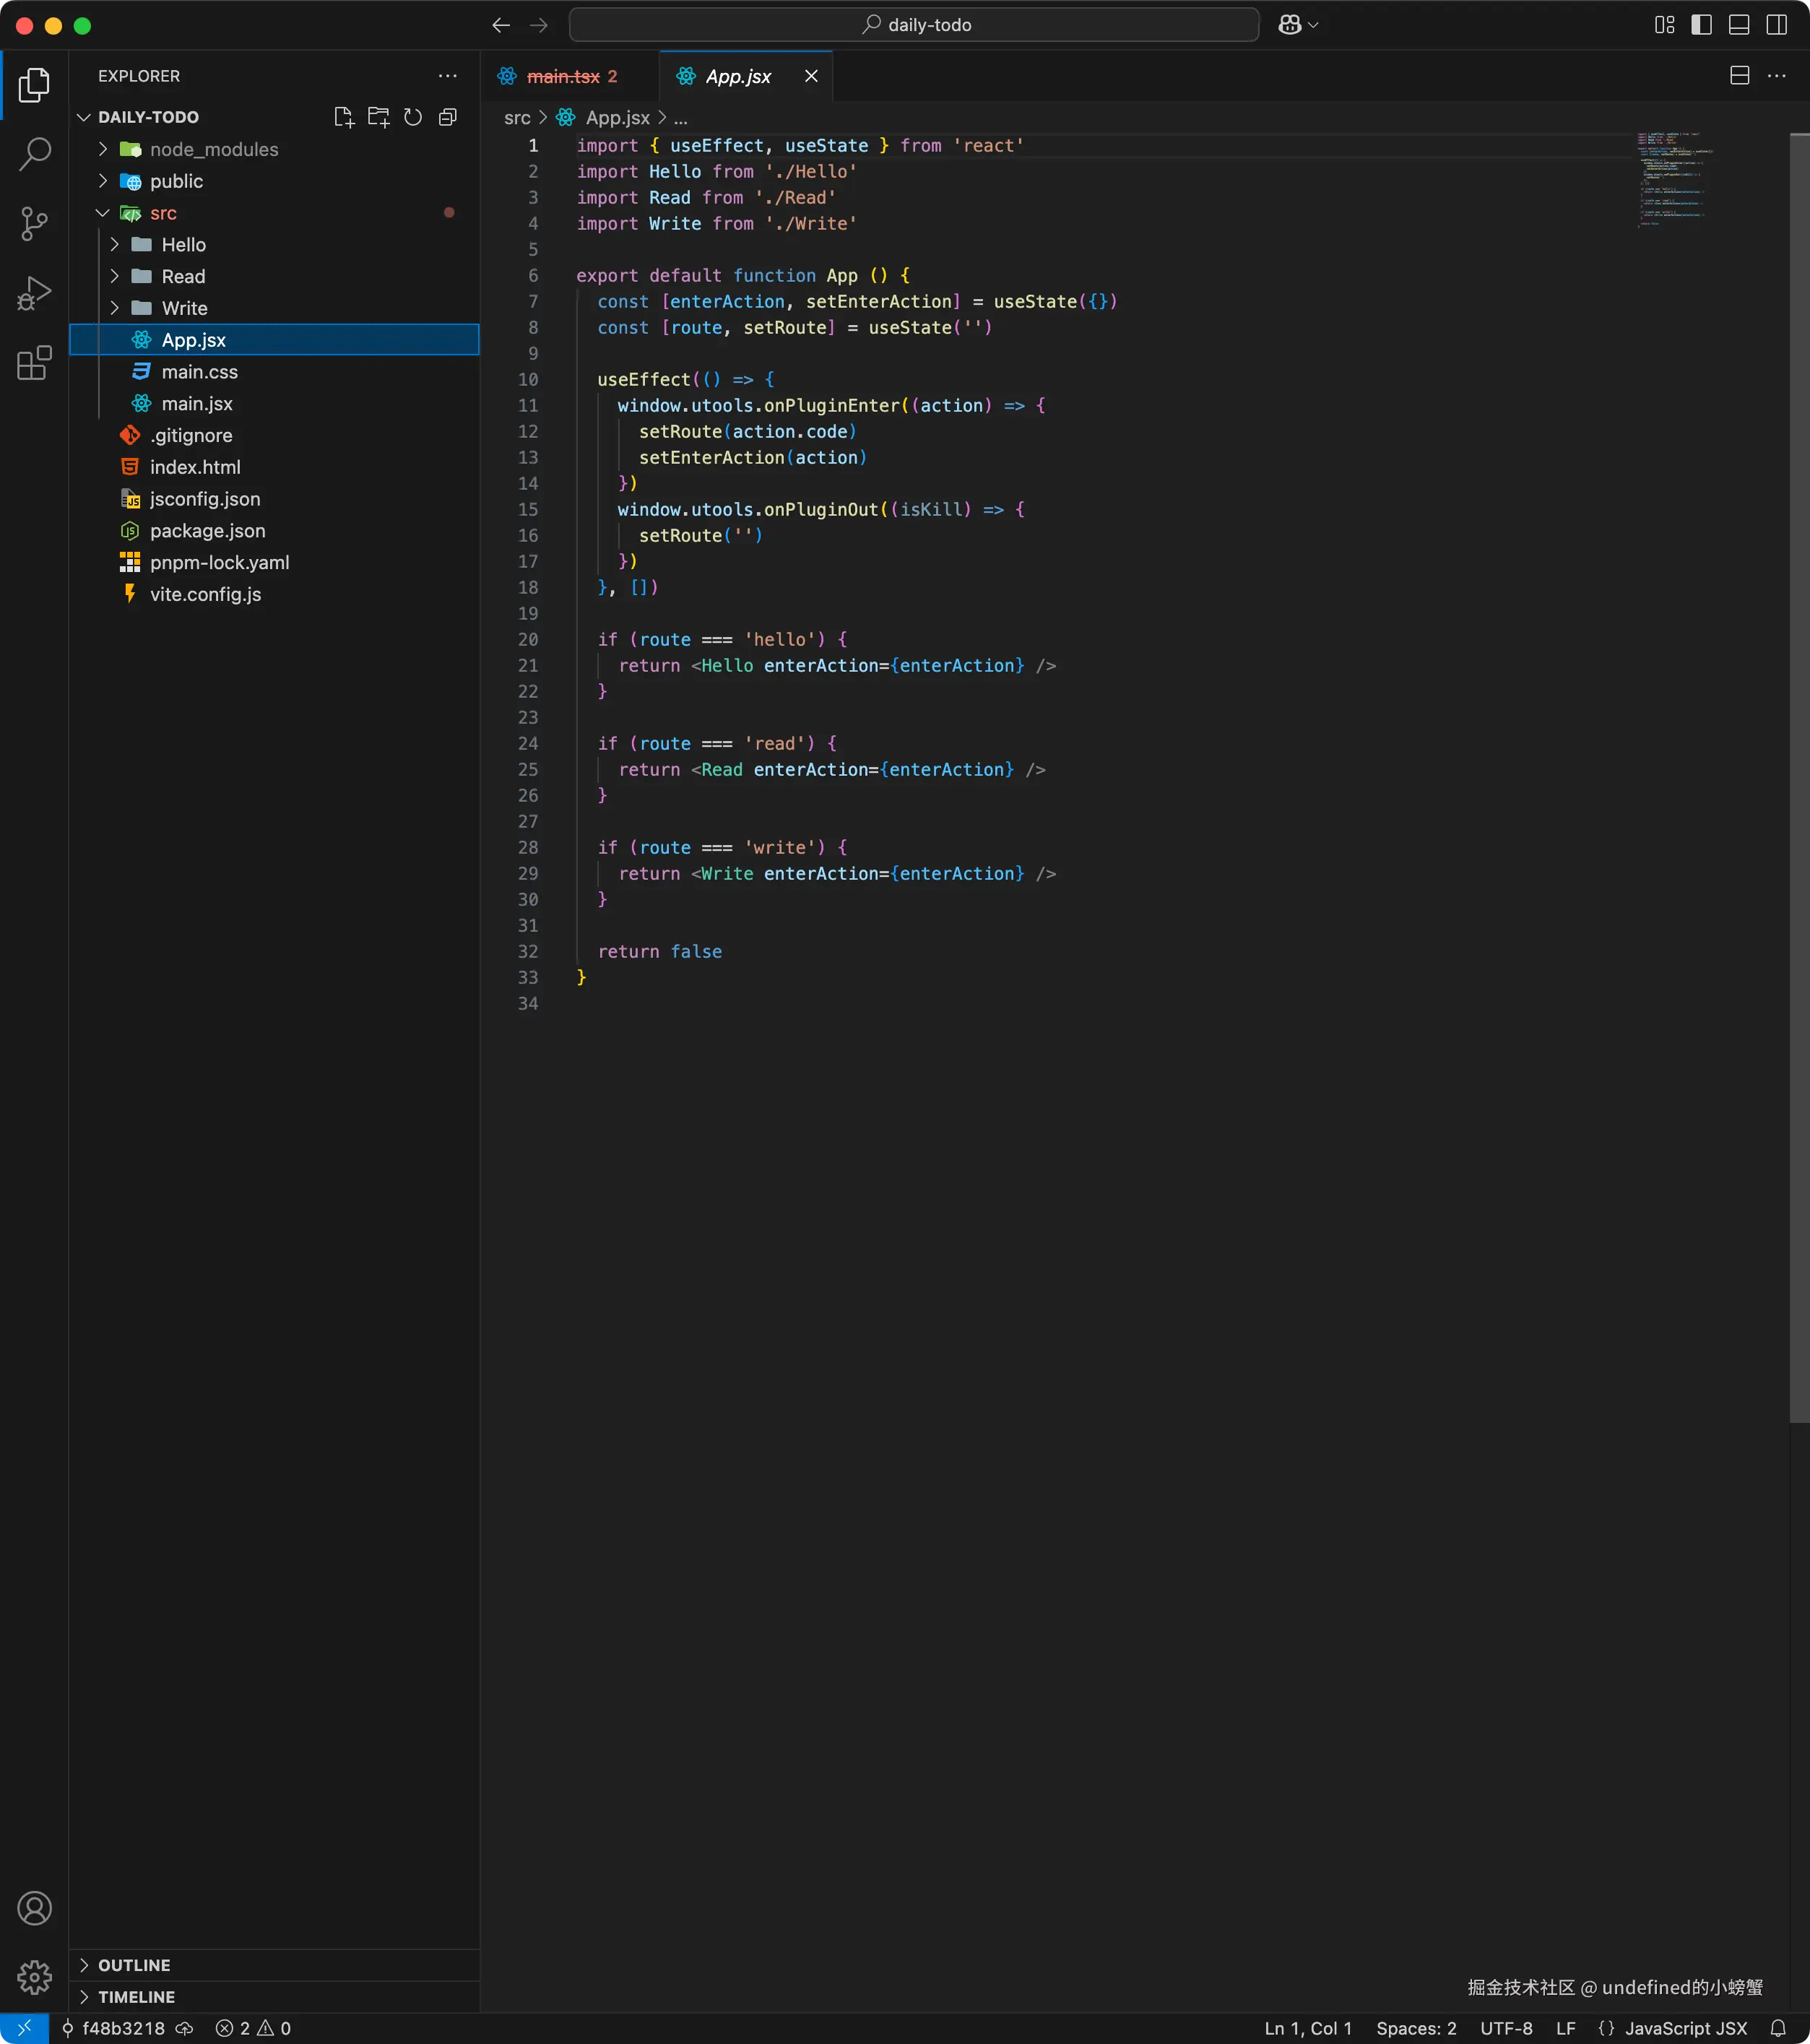The height and width of the screenshot is (2044, 1810).
Task: Expand the OUTLINE section
Action: click(134, 1965)
